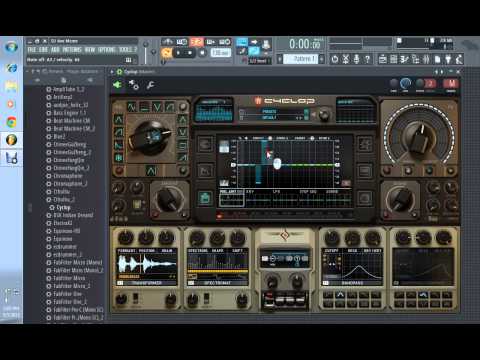
Task: Open the ADD menu
Action: (55, 50)
